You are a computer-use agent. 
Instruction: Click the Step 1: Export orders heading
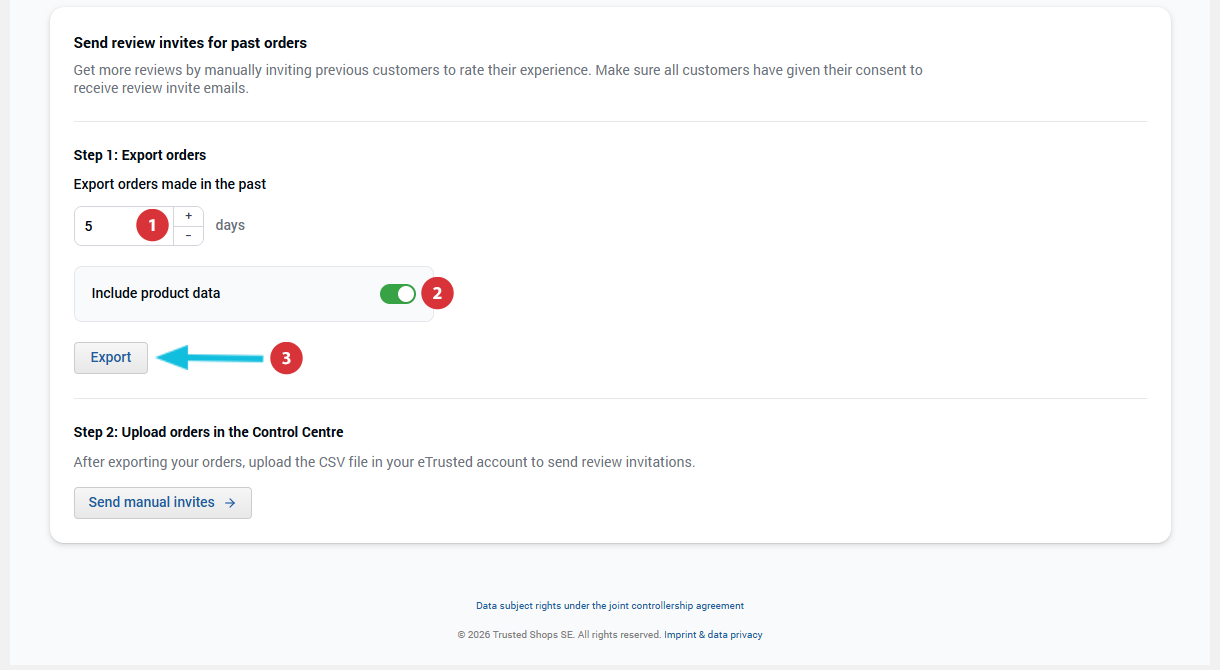(139, 155)
